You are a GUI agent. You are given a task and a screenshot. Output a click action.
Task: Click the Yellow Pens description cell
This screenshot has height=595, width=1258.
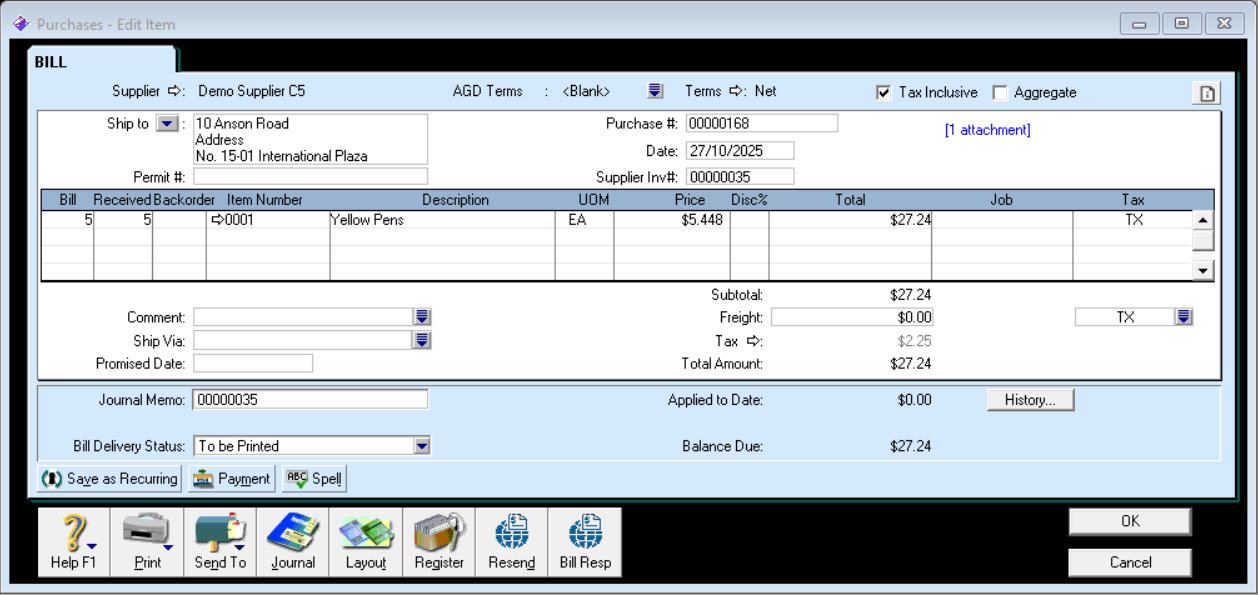442,220
